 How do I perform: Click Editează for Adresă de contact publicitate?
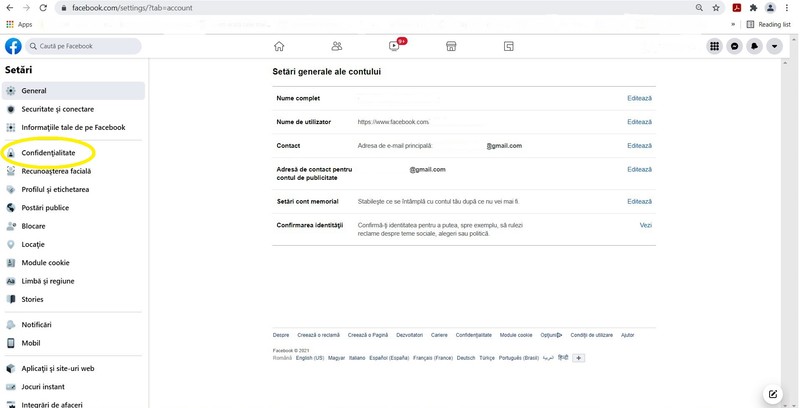coord(639,169)
